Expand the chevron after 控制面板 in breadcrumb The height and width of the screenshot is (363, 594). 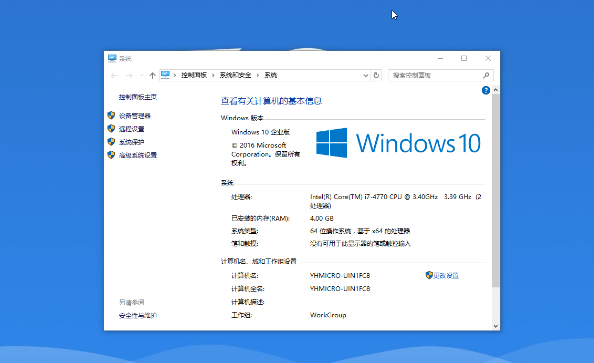tap(213, 75)
